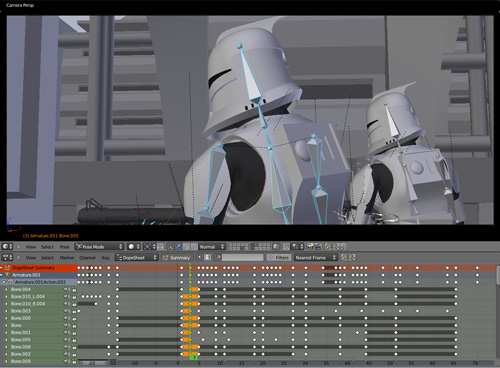Viewport: 500px width, 368px height.
Task: Click the Armature.001 object icon
Action: [x=7, y=275]
